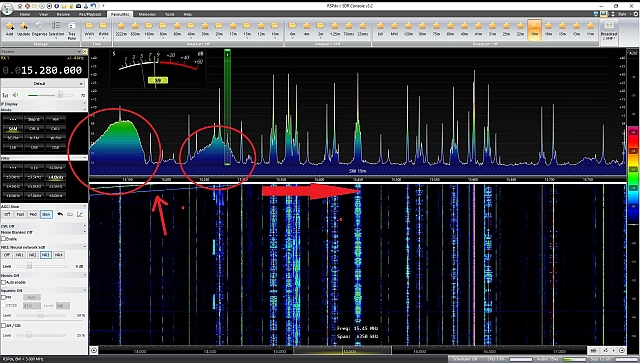Set AGC to Med
Viewport: 640px width, 363px height.
[33, 214]
